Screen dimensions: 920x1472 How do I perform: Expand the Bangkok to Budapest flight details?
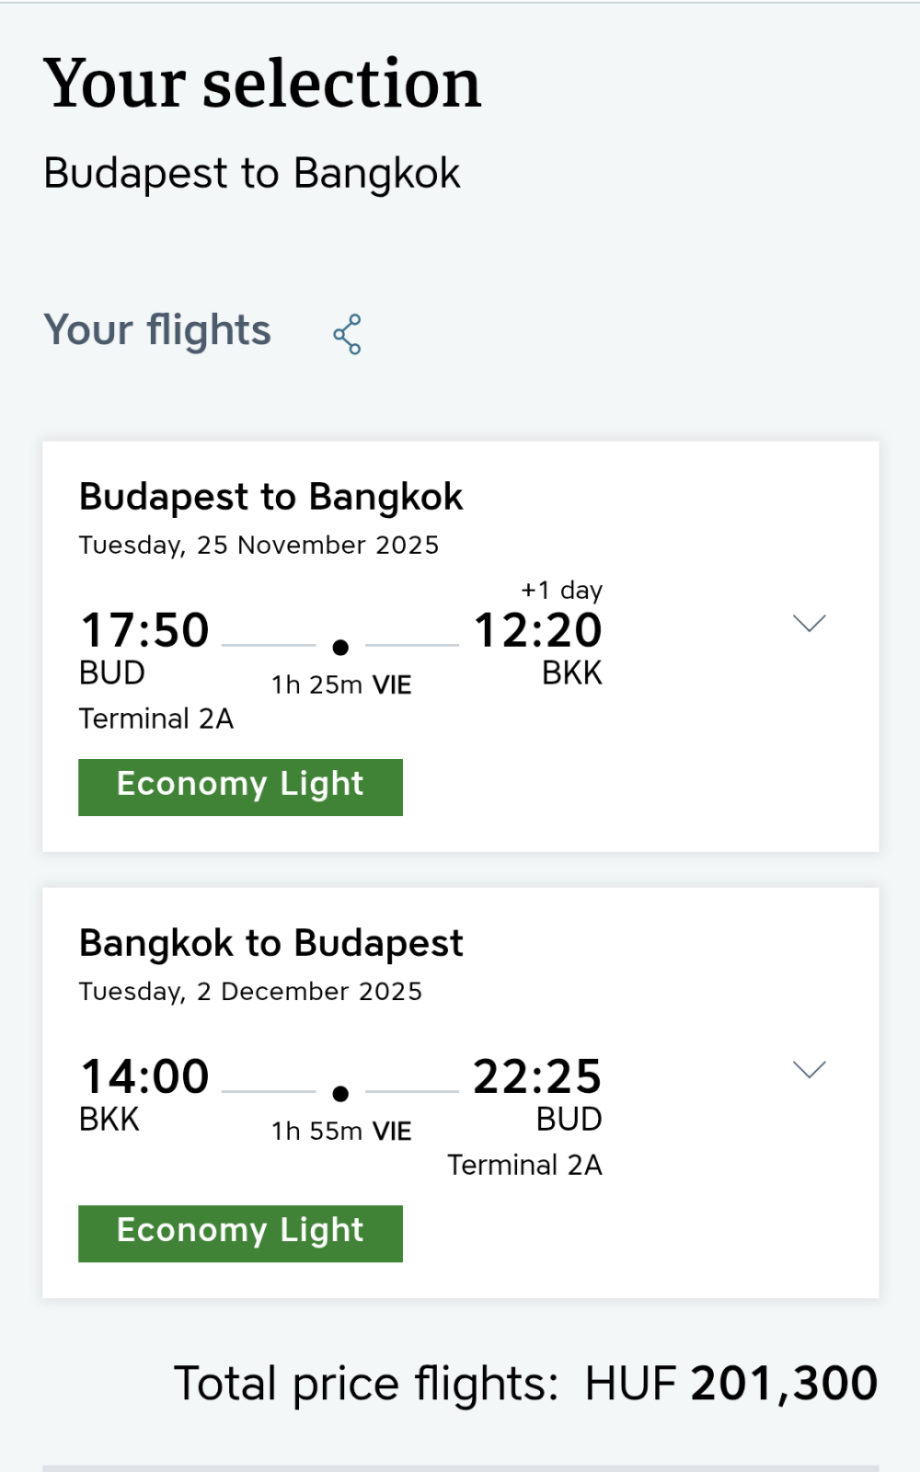pyautogui.click(x=808, y=1070)
